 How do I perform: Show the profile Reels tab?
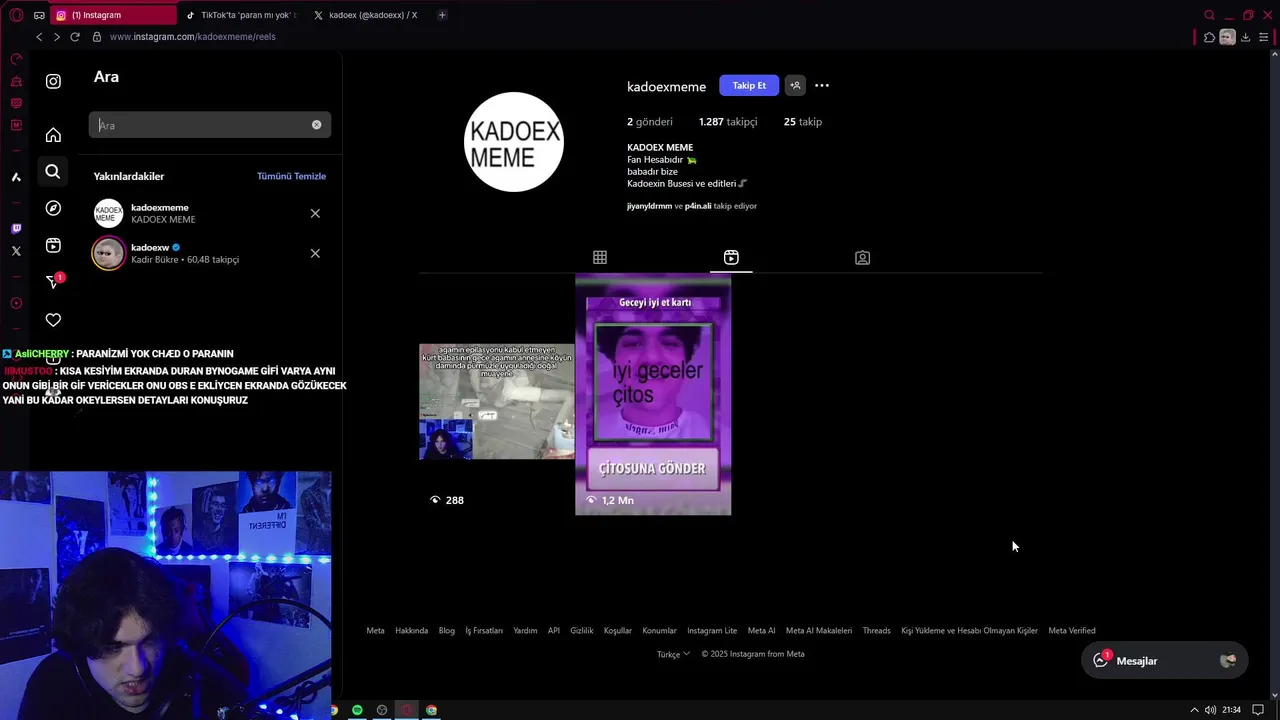(x=731, y=258)
